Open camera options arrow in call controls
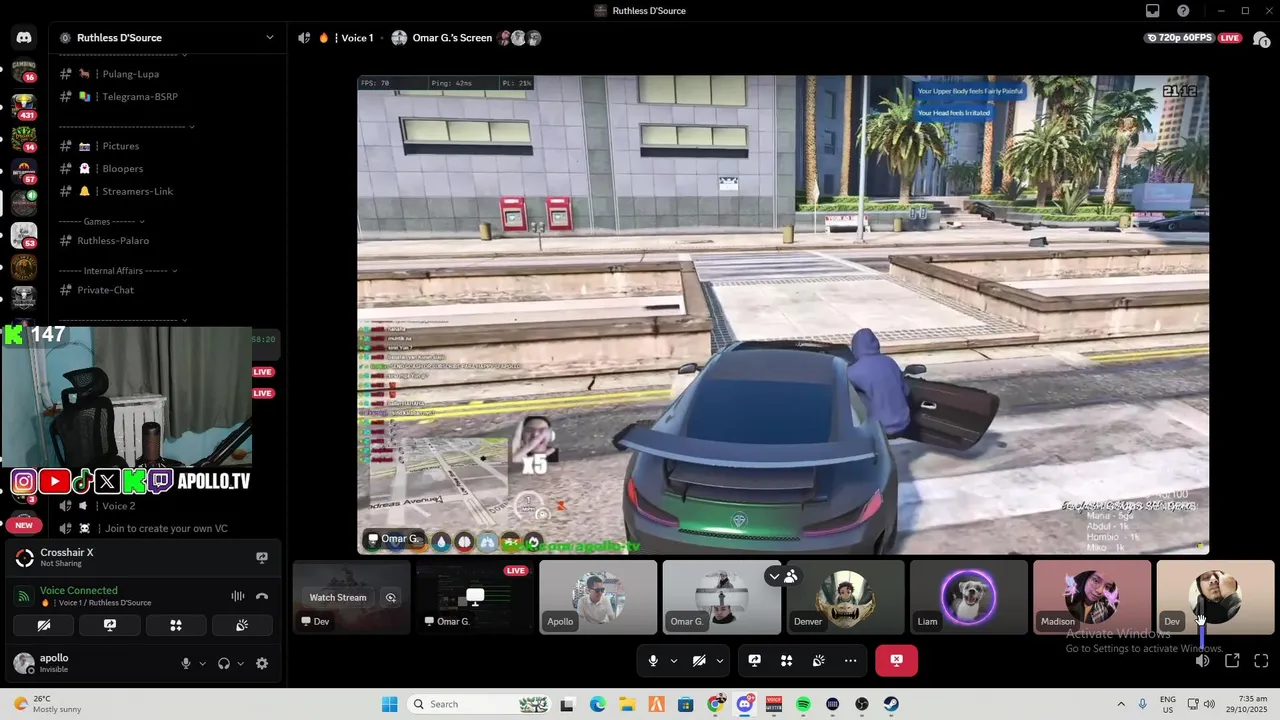 pos(719,660)
